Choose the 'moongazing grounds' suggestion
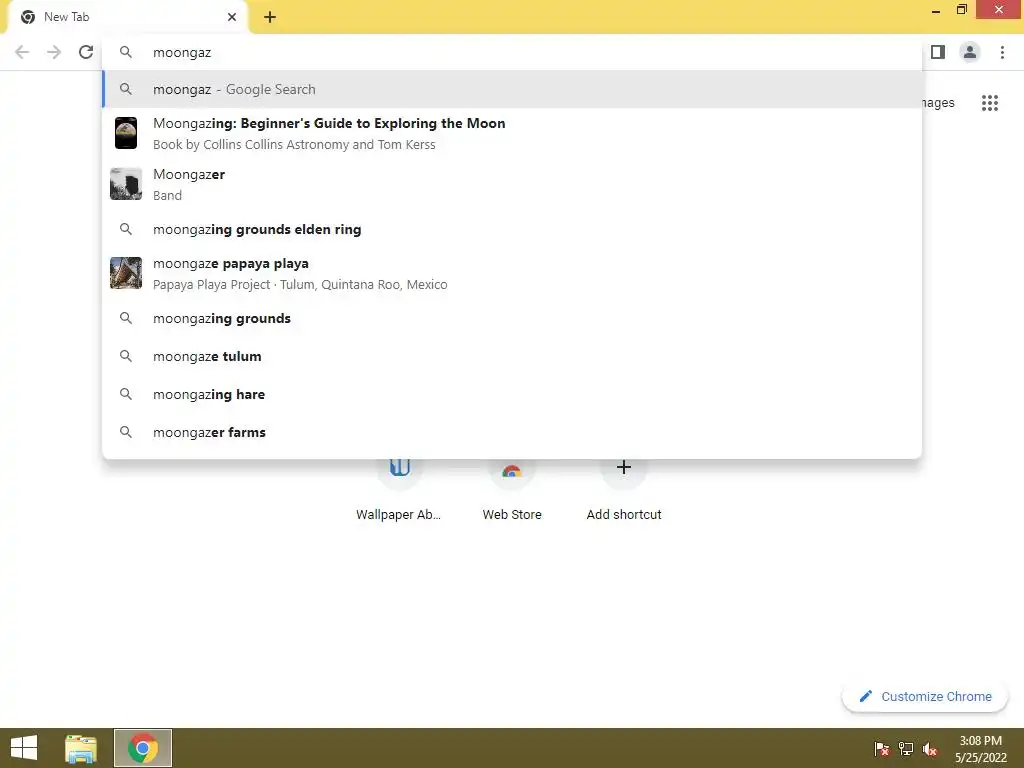This screenshot has width=1024, height=768. point(513,319)
